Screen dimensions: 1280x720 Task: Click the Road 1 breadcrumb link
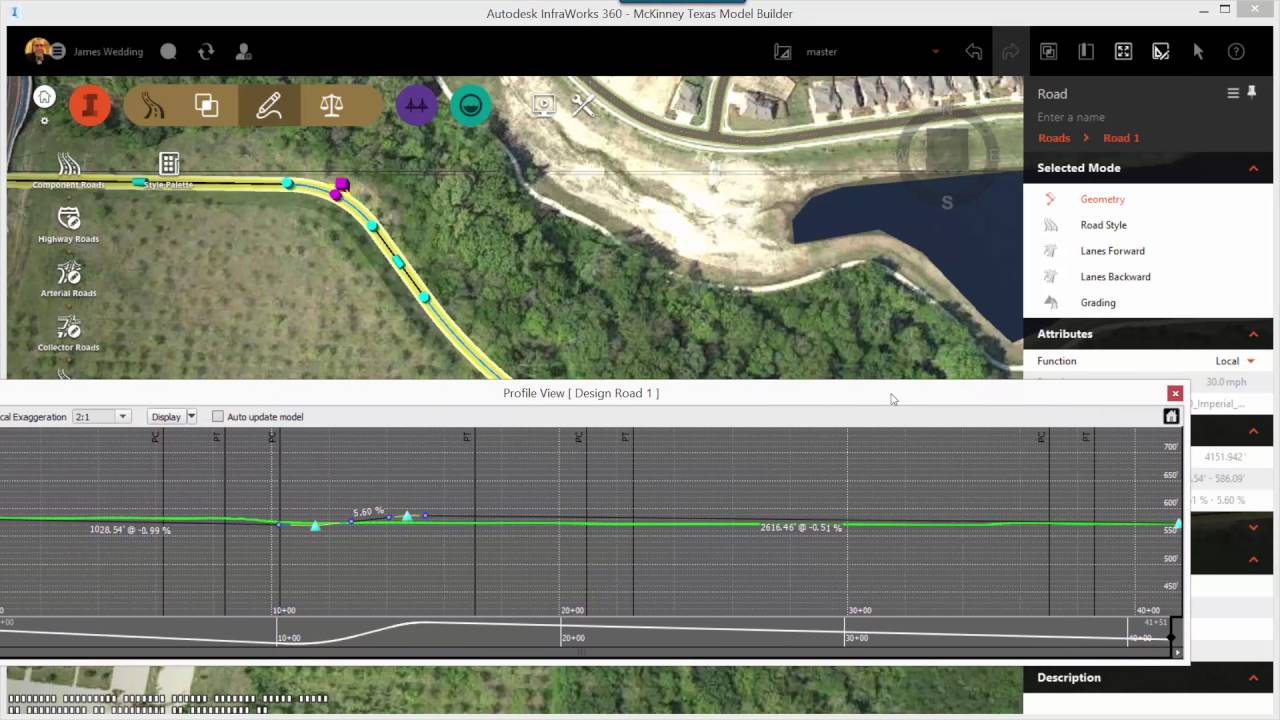click(x=1121, y=138)
